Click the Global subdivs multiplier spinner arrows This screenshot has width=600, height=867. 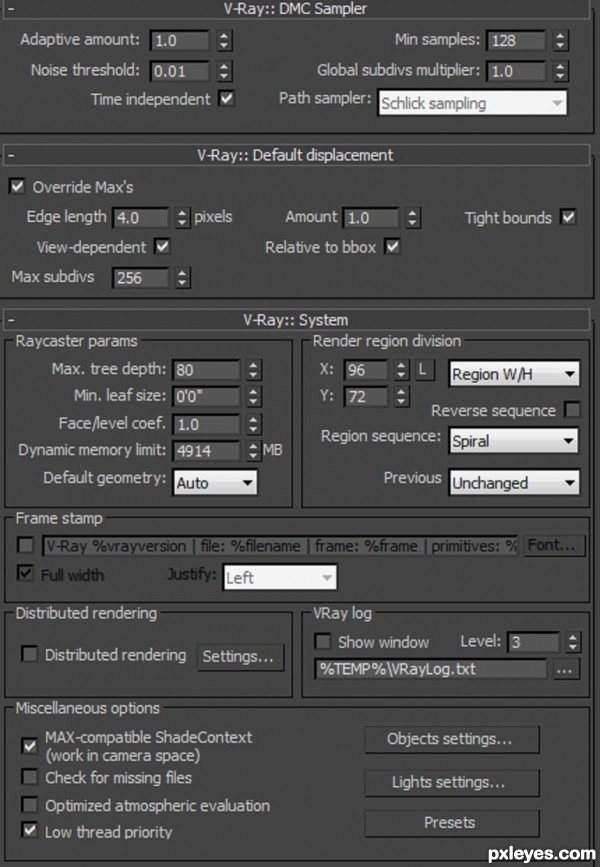[560, 71]
